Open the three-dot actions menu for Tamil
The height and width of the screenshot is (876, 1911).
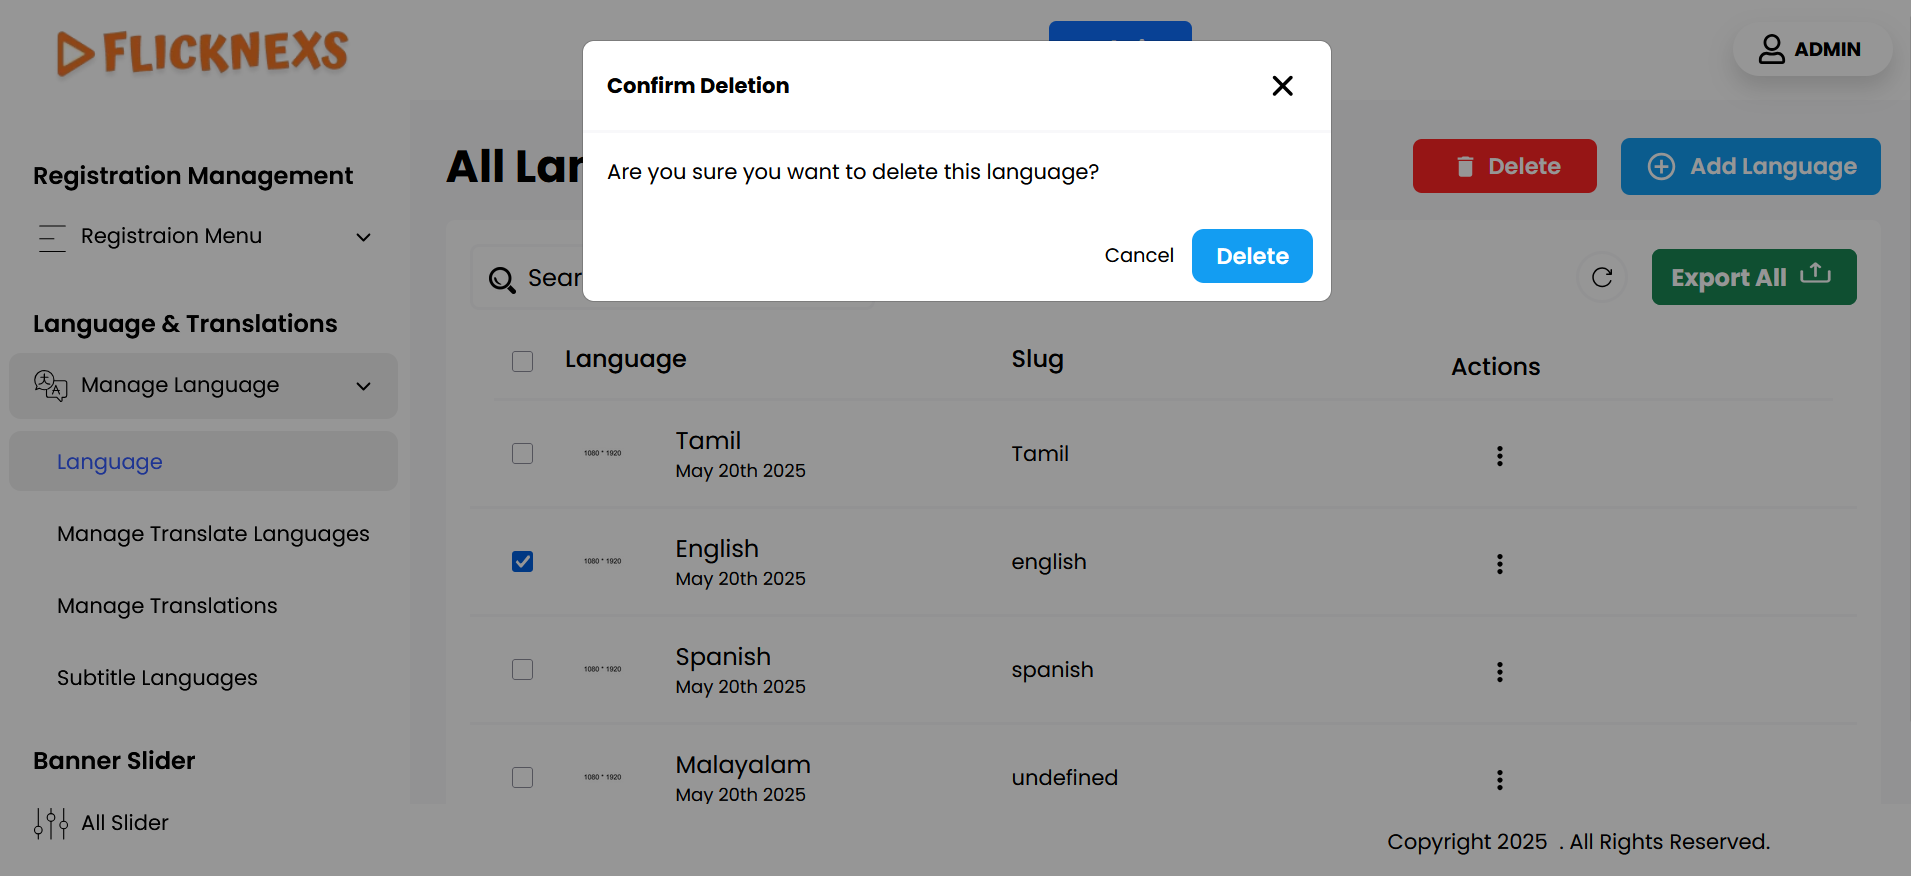(x=1499, y=456)
